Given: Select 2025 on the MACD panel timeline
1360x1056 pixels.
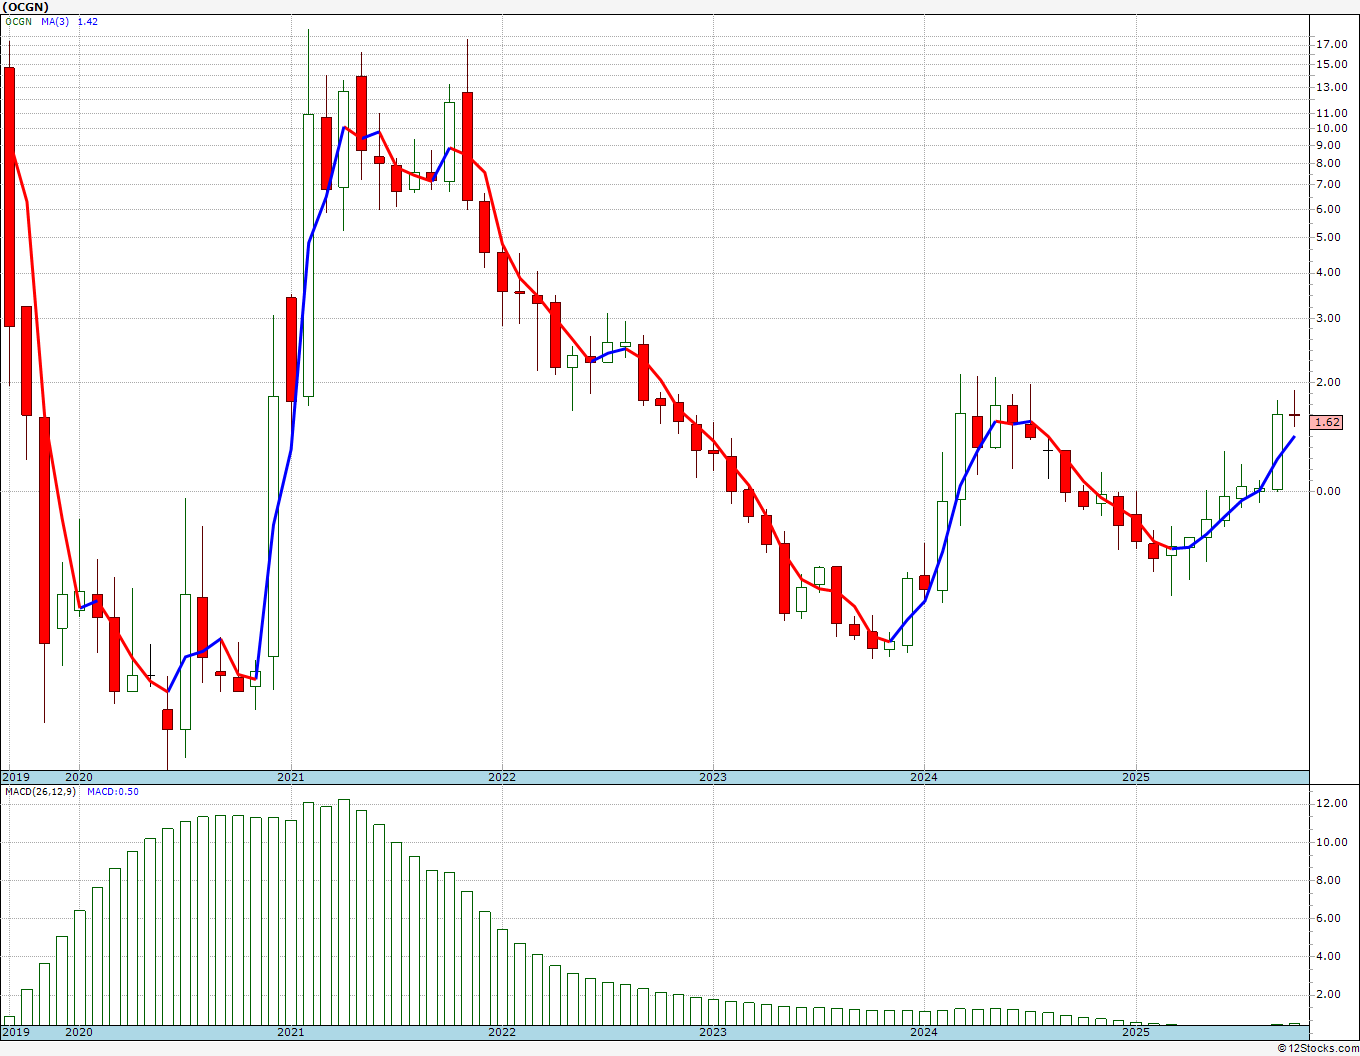Looking at the screenshot, I should [x=1135, y=1032].
